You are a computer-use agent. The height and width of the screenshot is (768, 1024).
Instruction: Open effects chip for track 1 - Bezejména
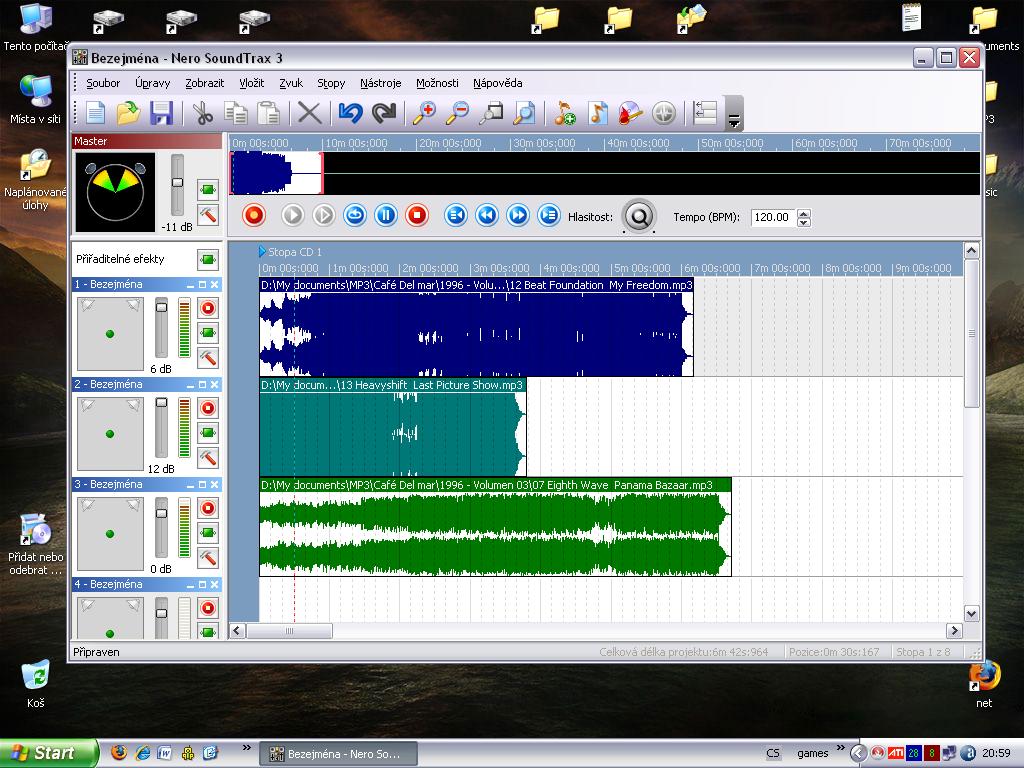[208, 333]
